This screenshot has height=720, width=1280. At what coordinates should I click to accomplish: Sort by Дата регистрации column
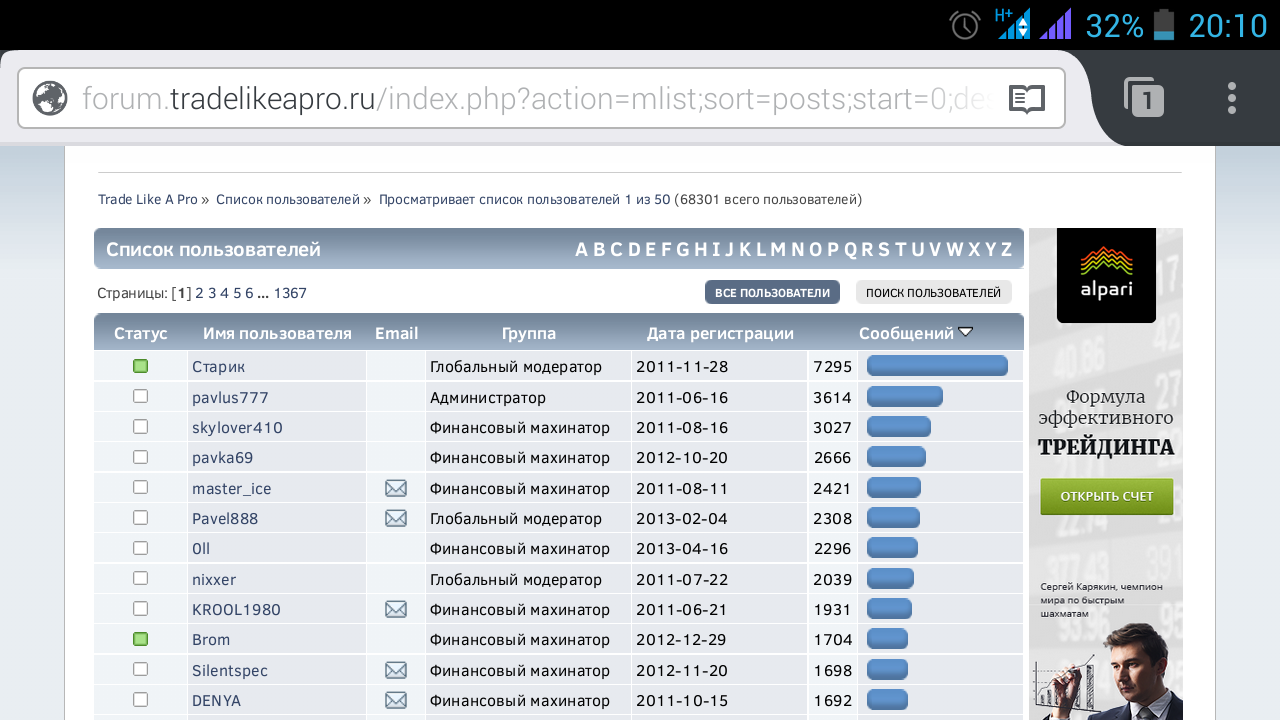720,333
